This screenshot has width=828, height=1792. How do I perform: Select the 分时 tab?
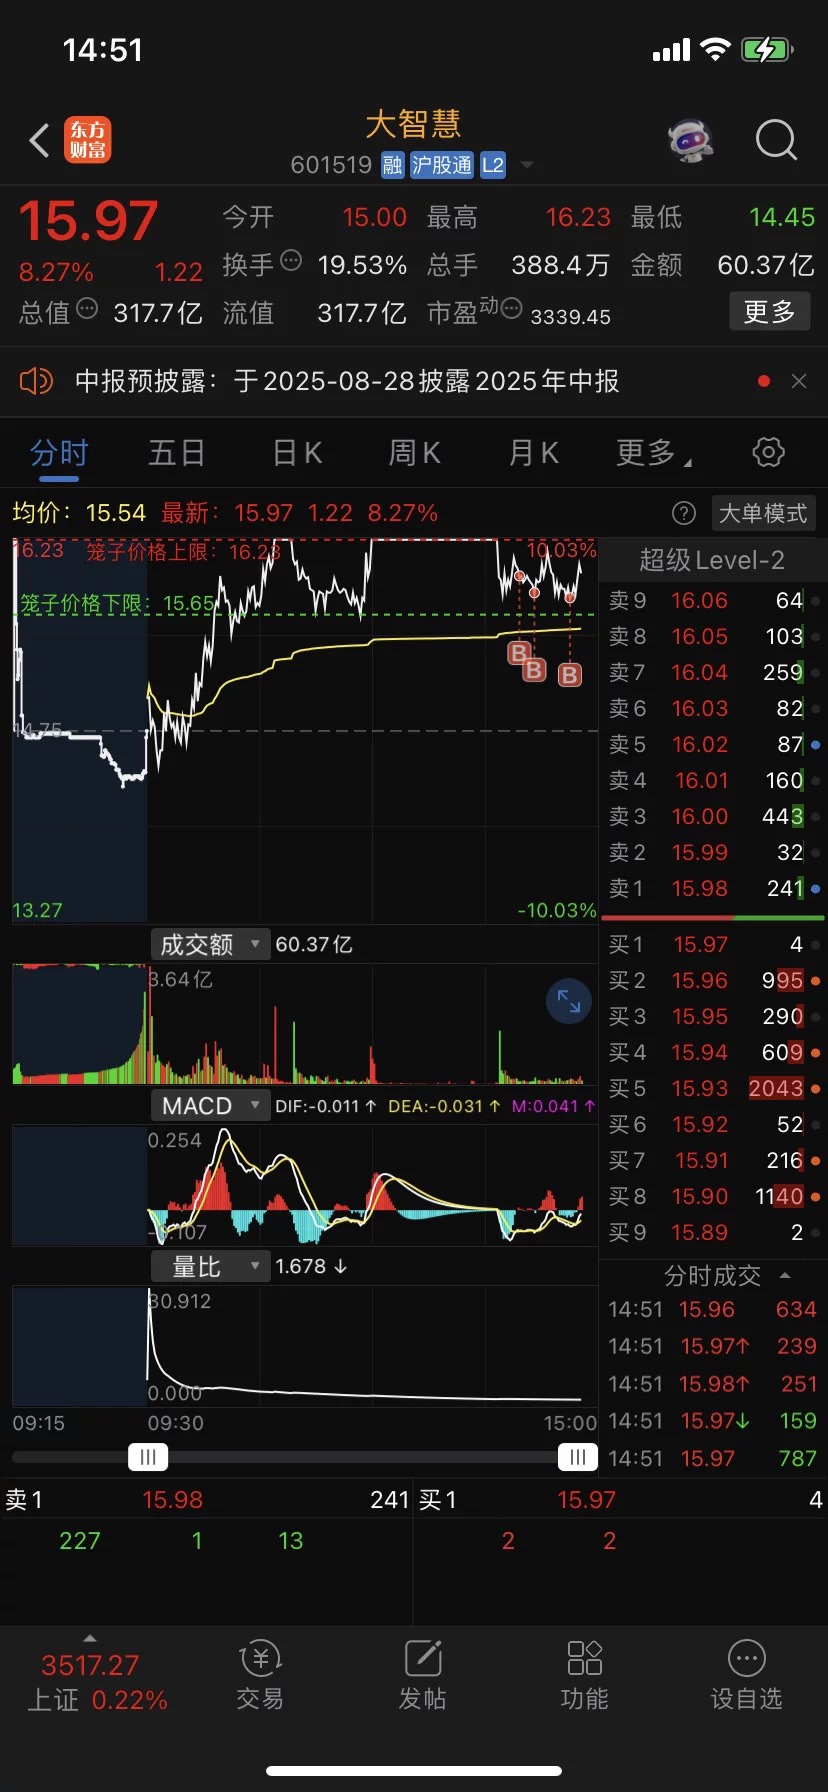tap(59, 453)
